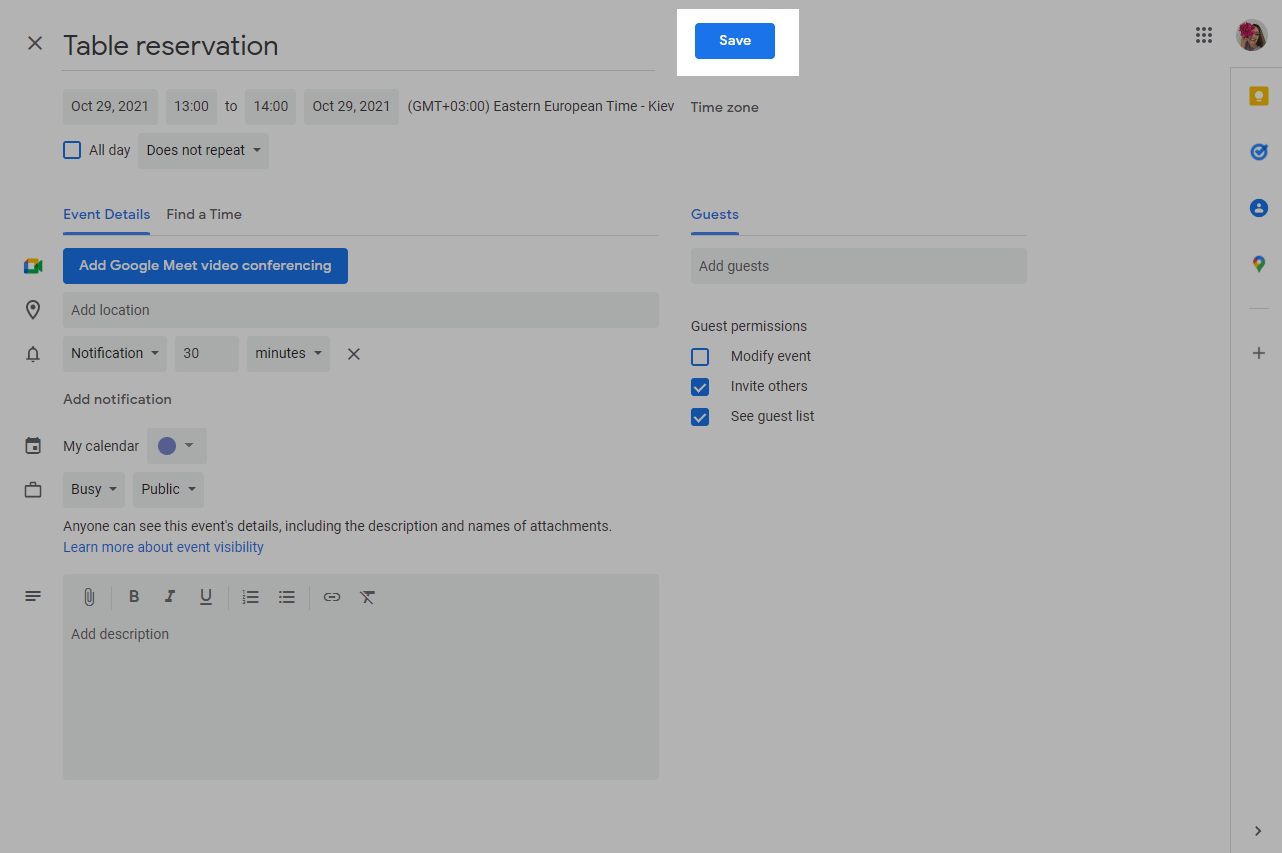Open Google Keep in side panel

pos(1259,96)
